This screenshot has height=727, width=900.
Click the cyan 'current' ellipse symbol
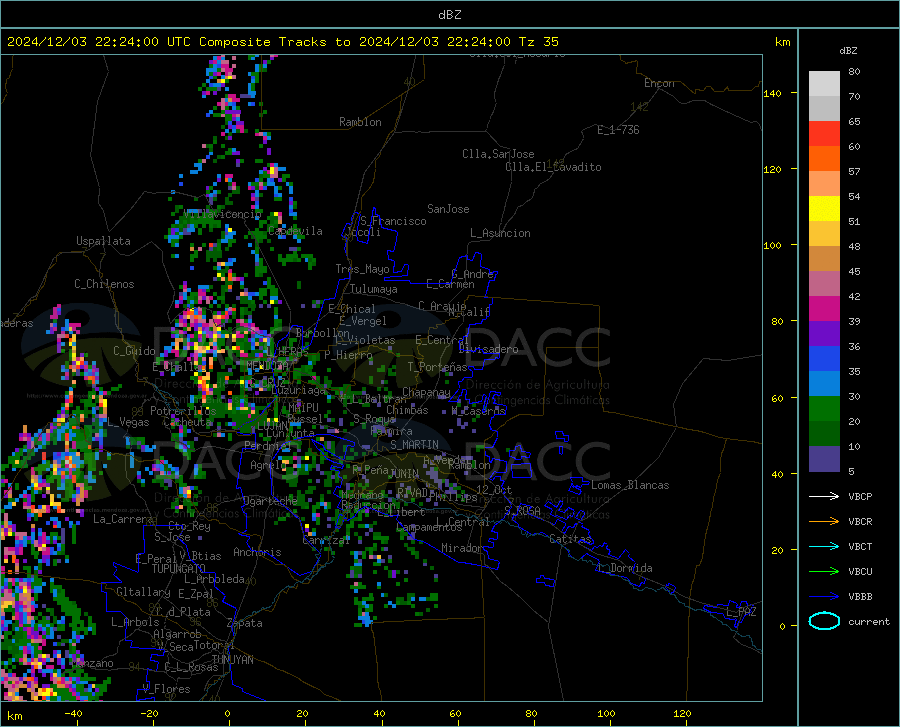pos(824,621)
